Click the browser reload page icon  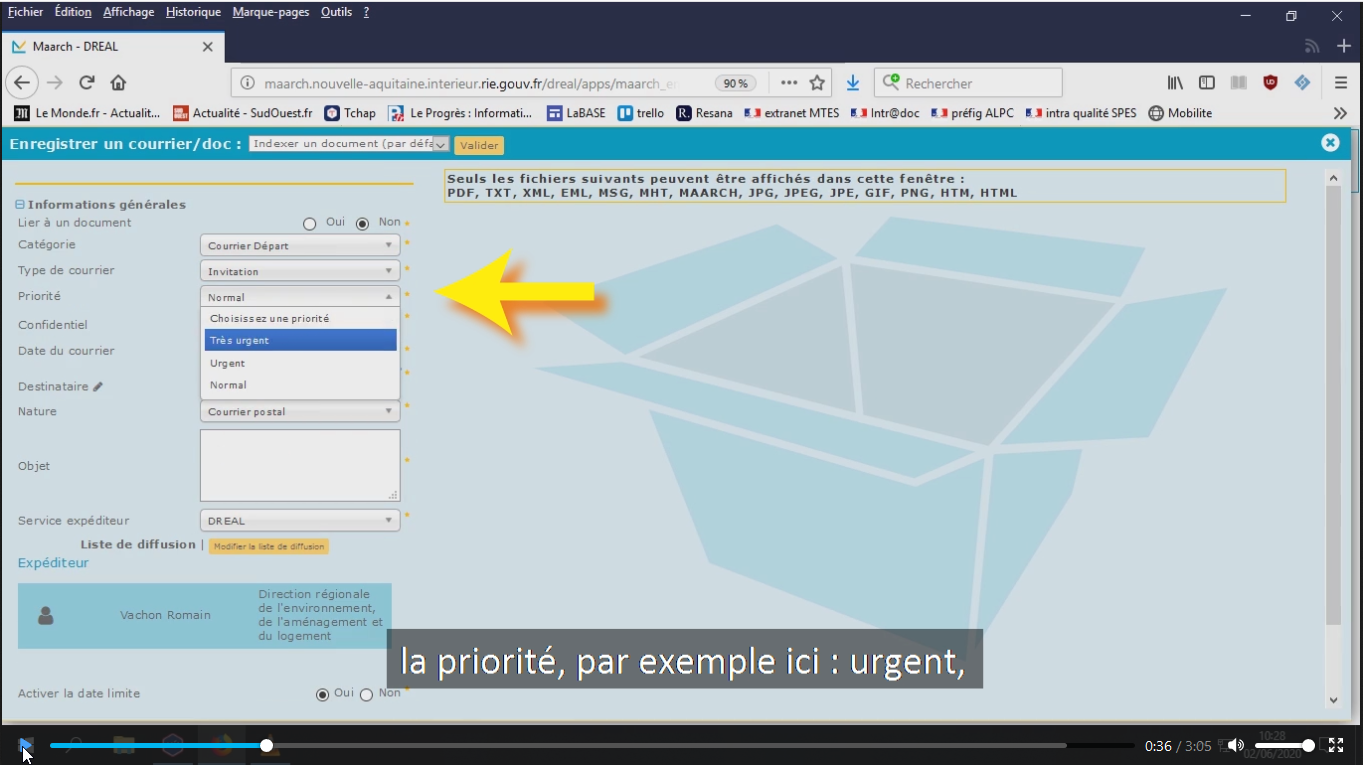tap(87, 83)
